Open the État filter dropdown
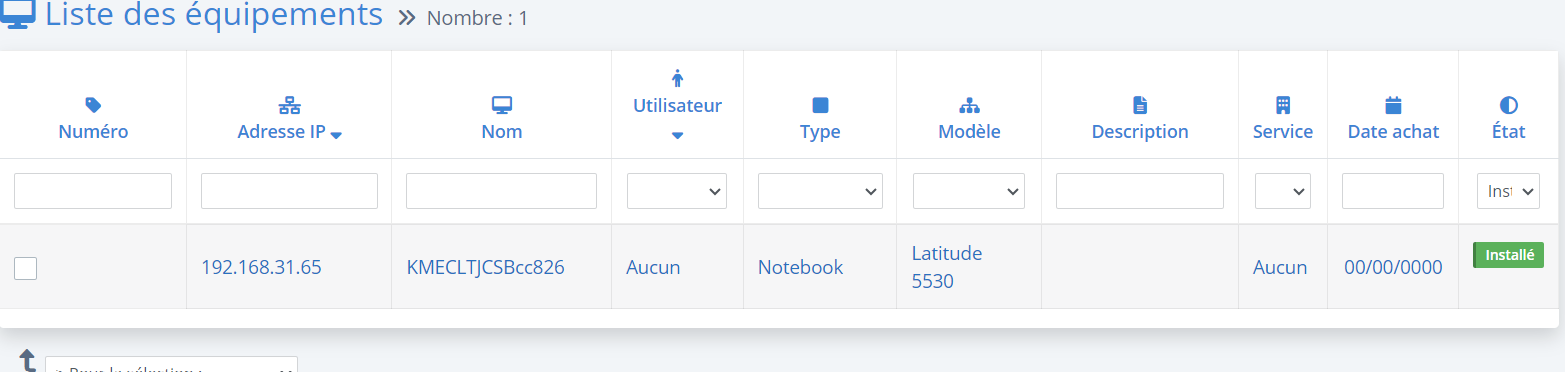 (x=1508, y=191)
